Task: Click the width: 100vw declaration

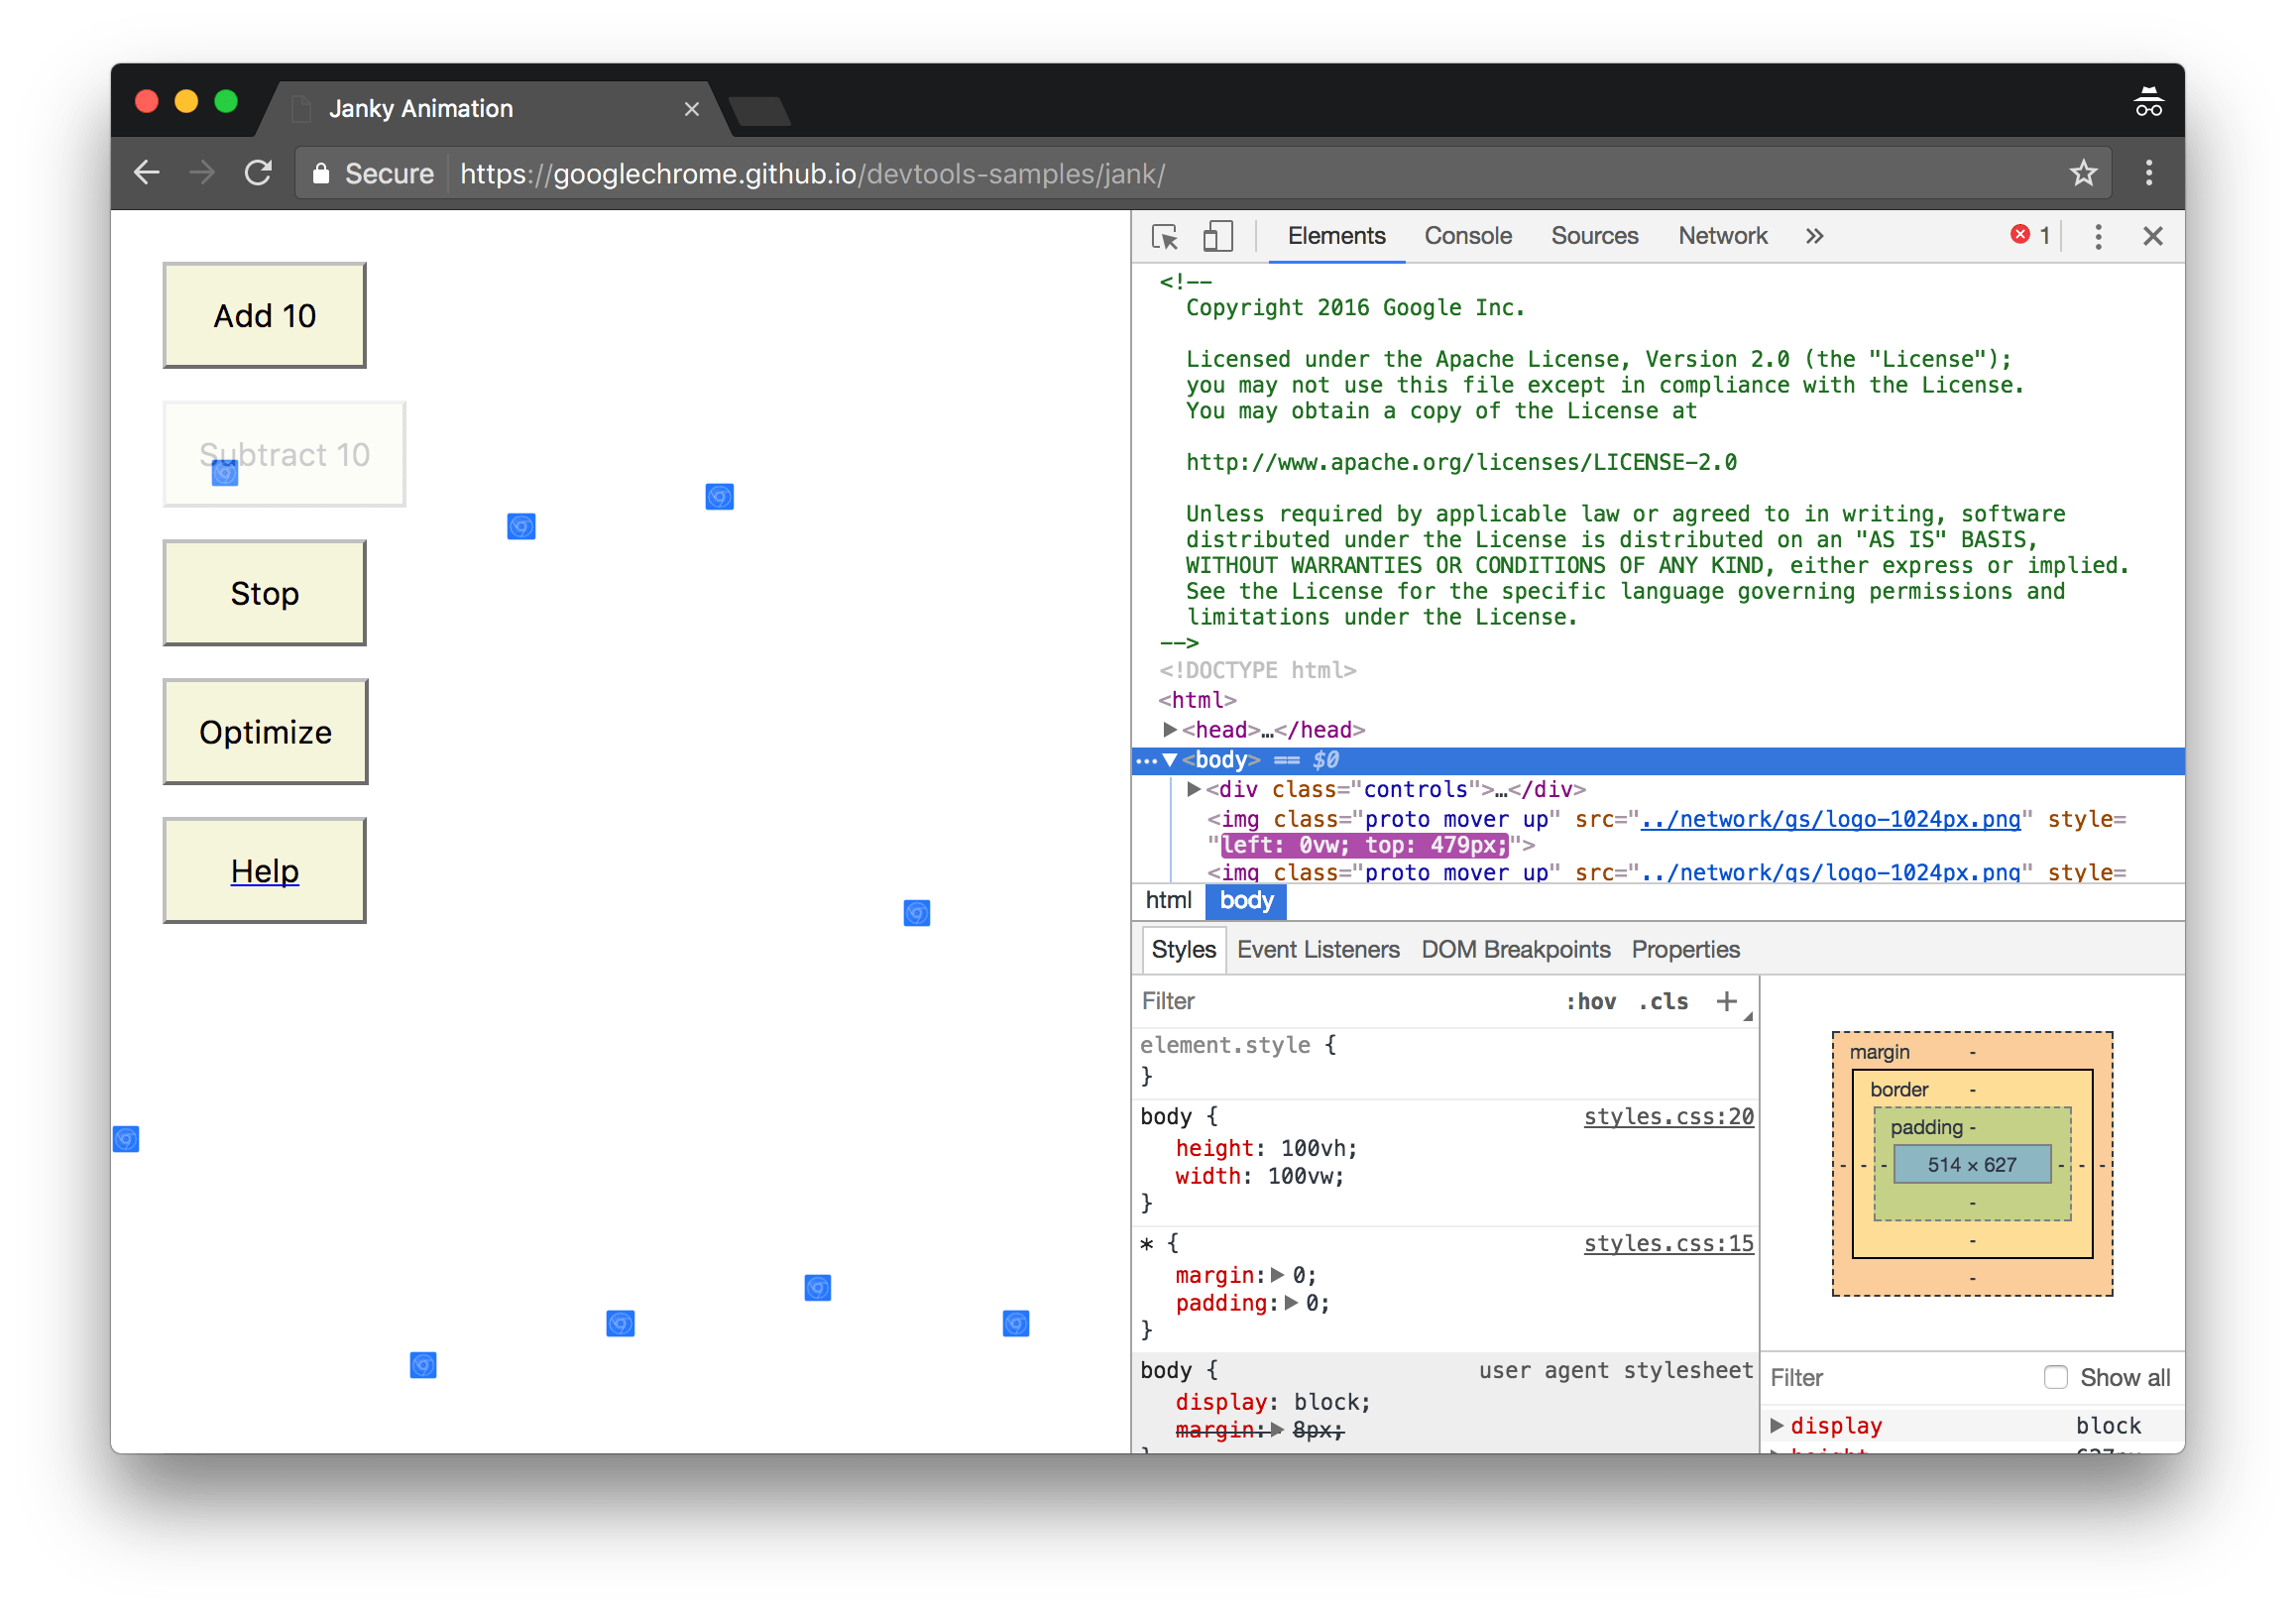Action: point(1260,1177)
